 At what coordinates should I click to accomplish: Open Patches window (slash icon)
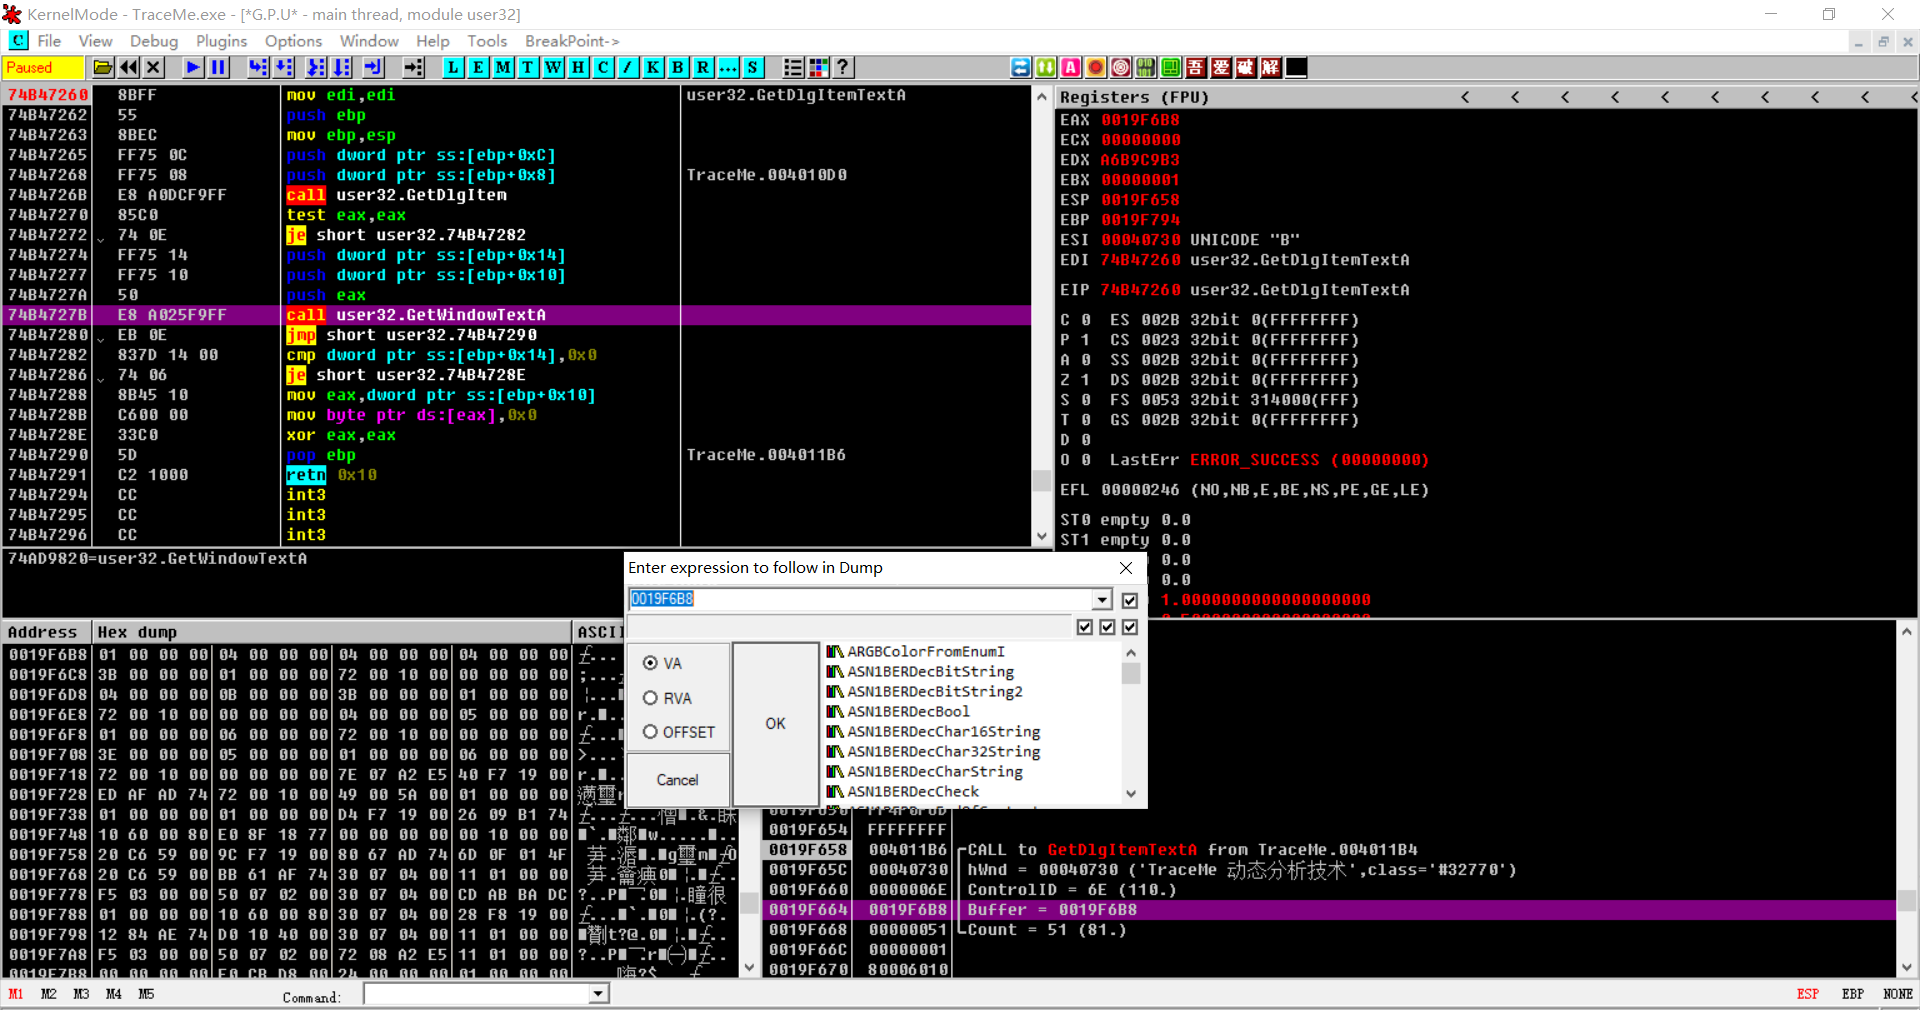coord(629,67)
